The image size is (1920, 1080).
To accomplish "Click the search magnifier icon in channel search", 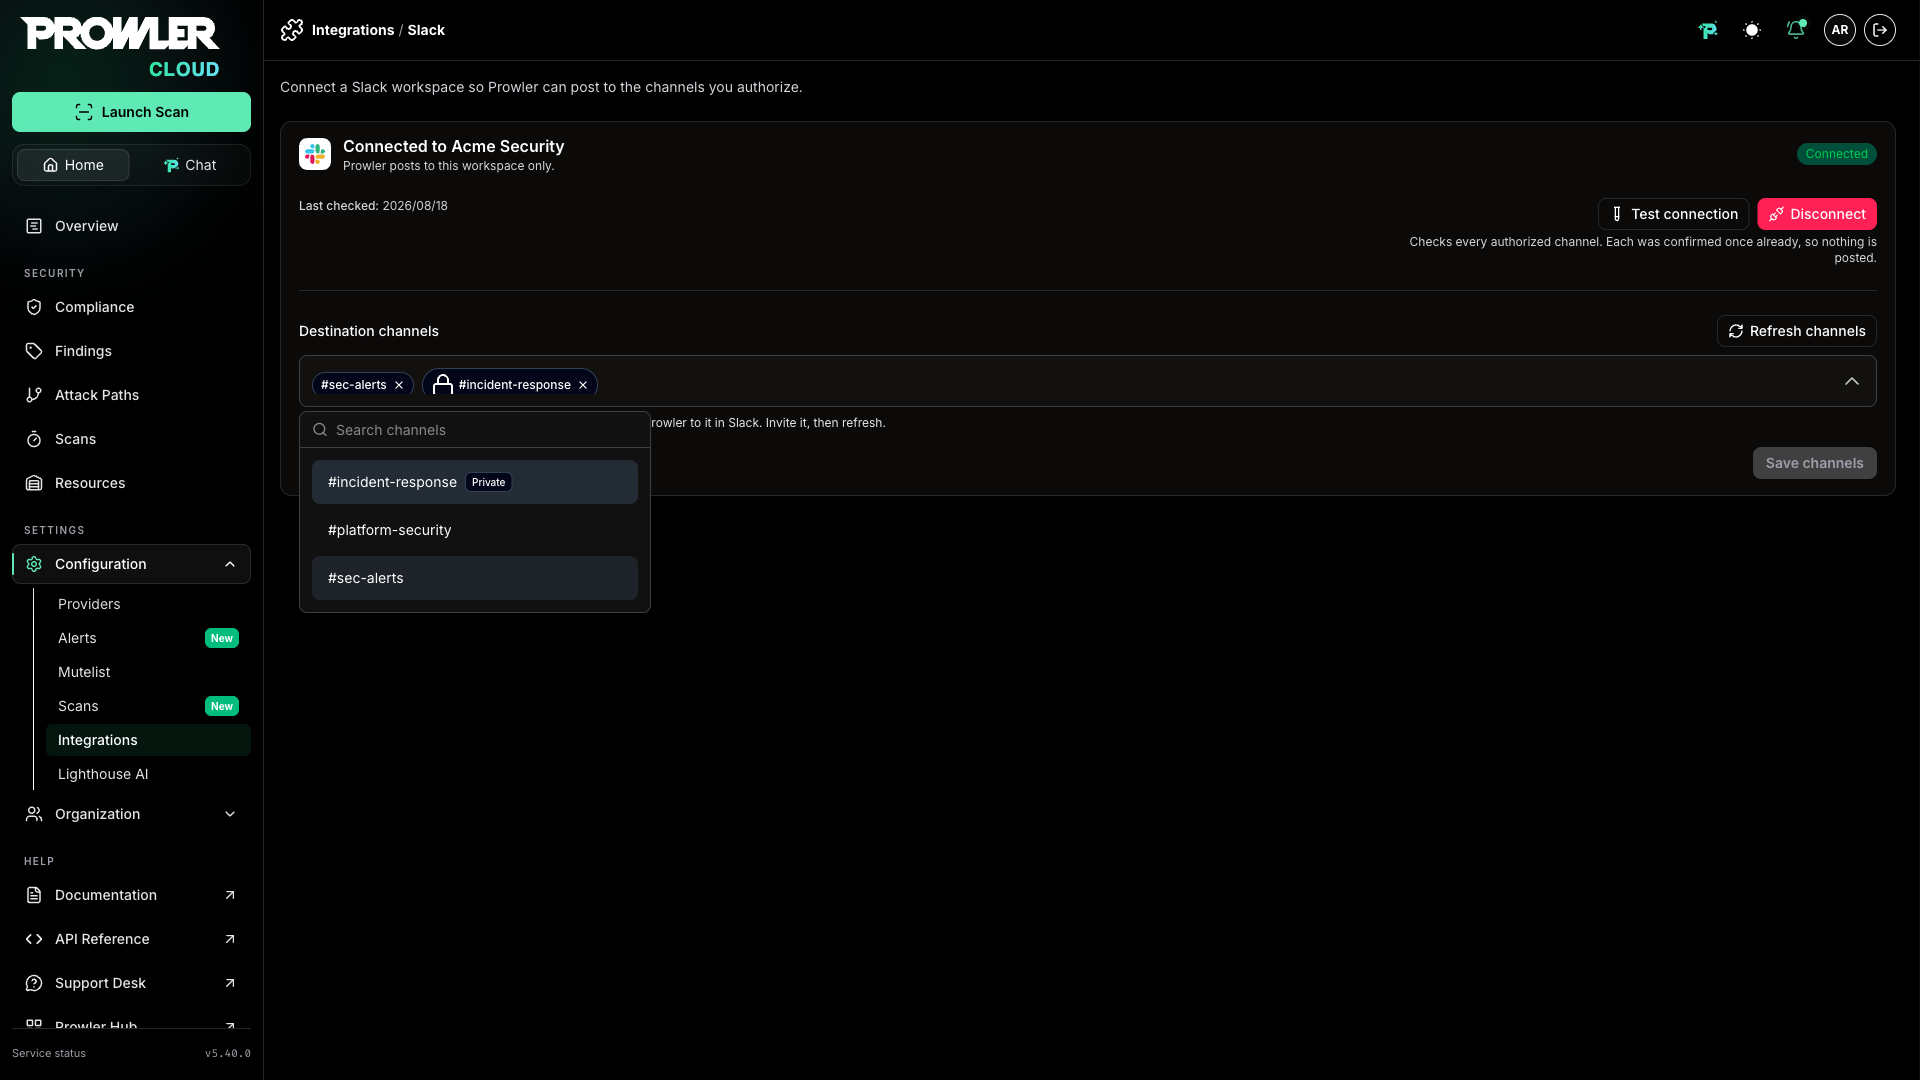I will (320, 430).
